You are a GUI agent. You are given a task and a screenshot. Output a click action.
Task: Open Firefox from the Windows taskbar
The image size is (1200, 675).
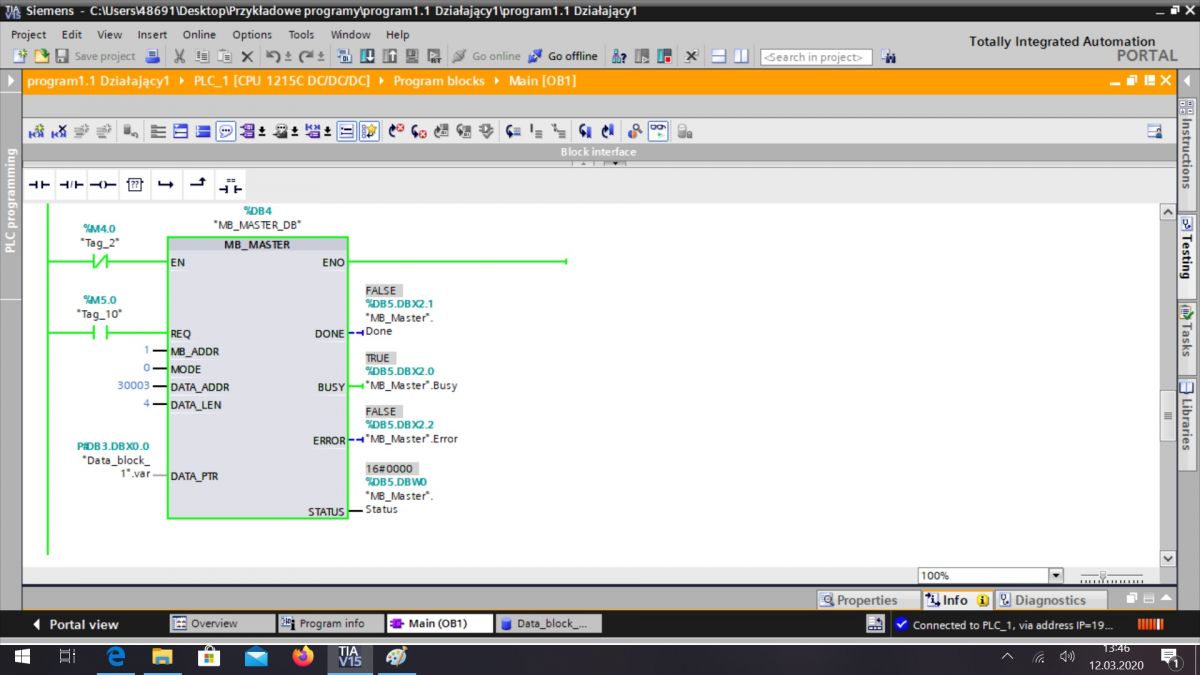click(x=302, y=657)
